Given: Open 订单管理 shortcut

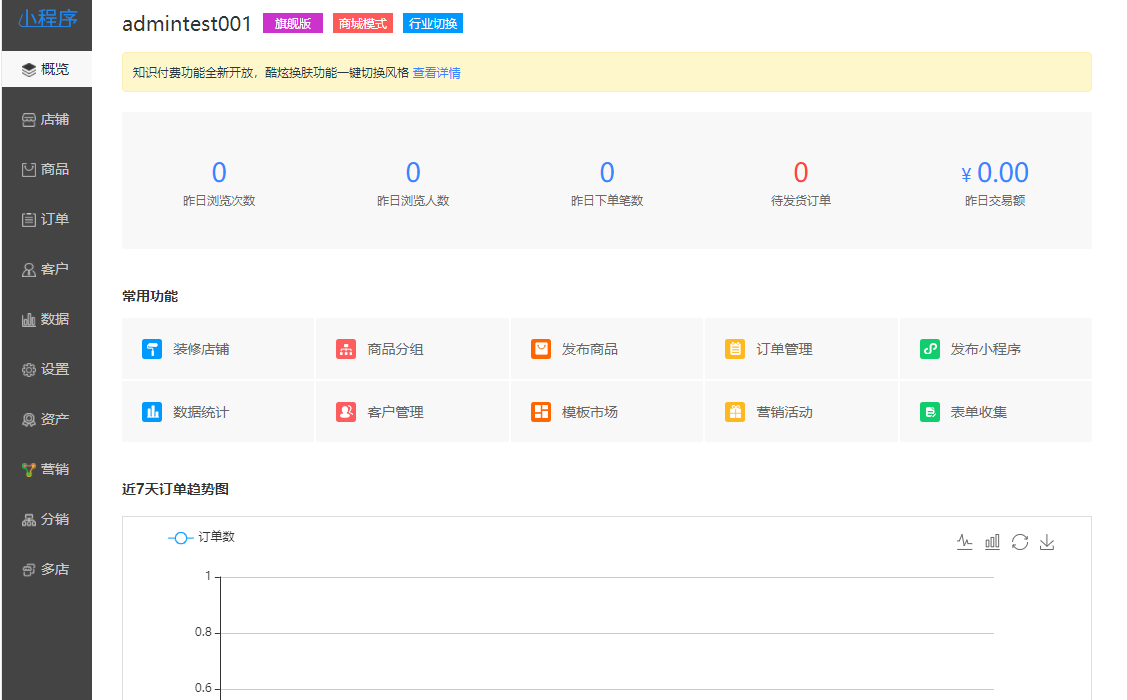Looking at the screenshot, I should click(x=784, y=349).
